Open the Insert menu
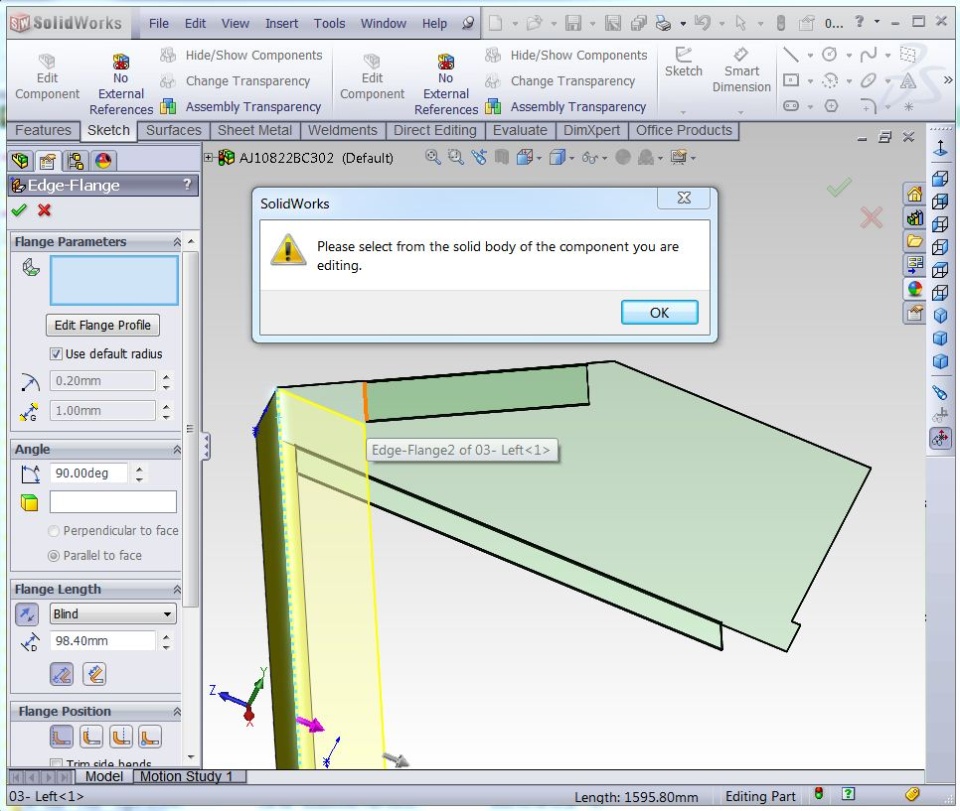The height and width of the screenshot is (811, 960). coord(282,23)
